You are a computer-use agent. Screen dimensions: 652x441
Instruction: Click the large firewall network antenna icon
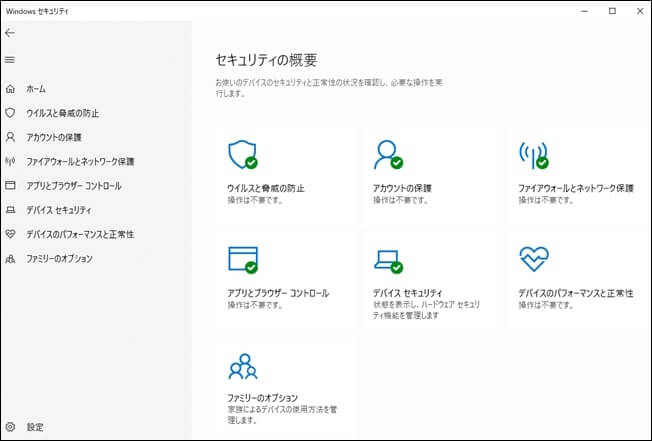pyautogui.click(x=534, y=155)
